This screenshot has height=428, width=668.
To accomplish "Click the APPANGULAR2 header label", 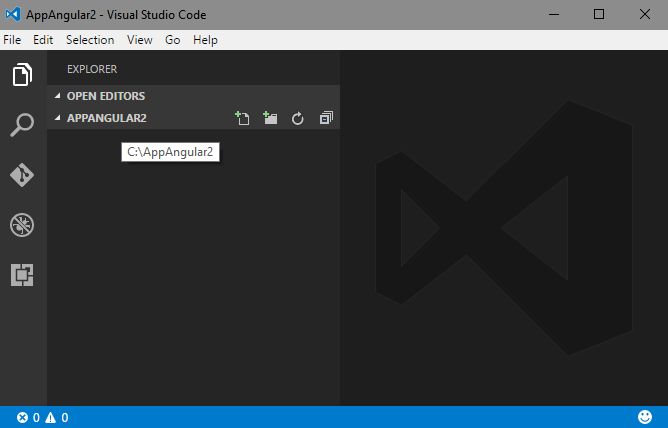I will (x=107, y=118).
